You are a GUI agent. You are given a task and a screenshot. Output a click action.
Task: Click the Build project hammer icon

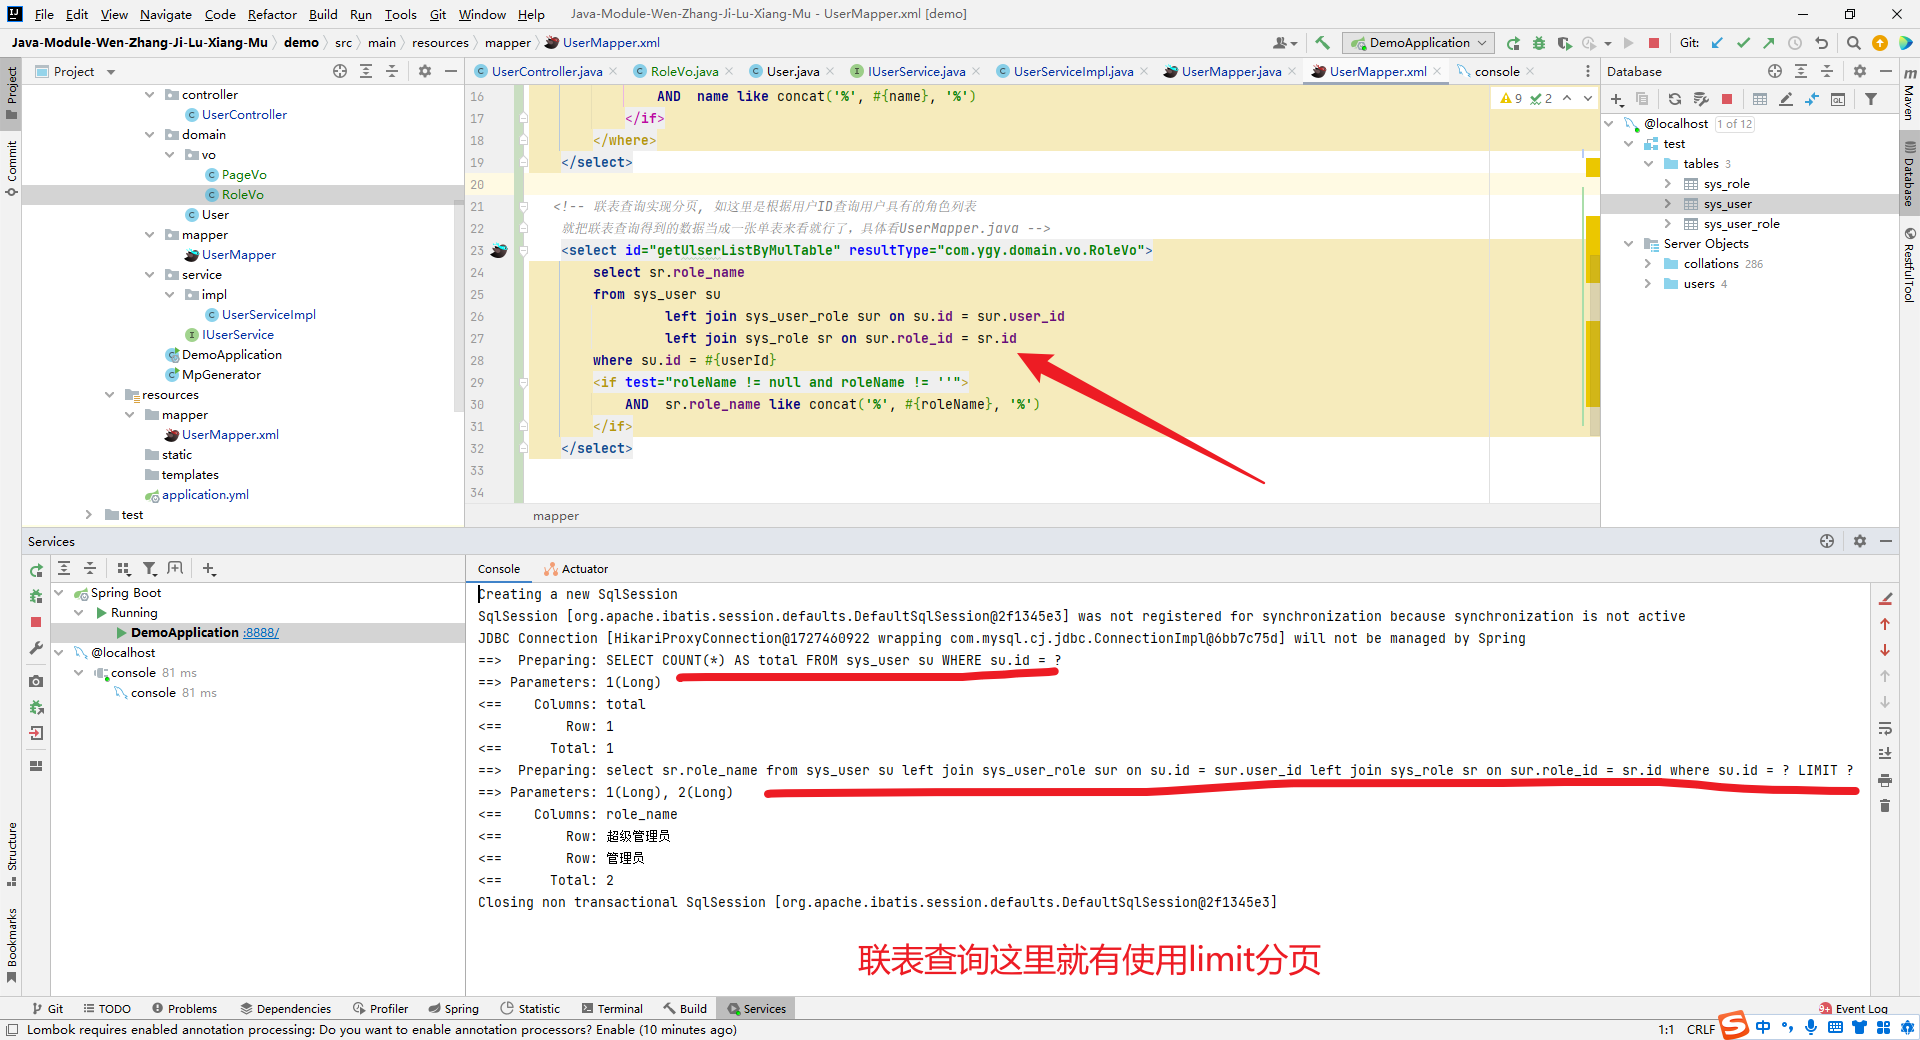1322,43
